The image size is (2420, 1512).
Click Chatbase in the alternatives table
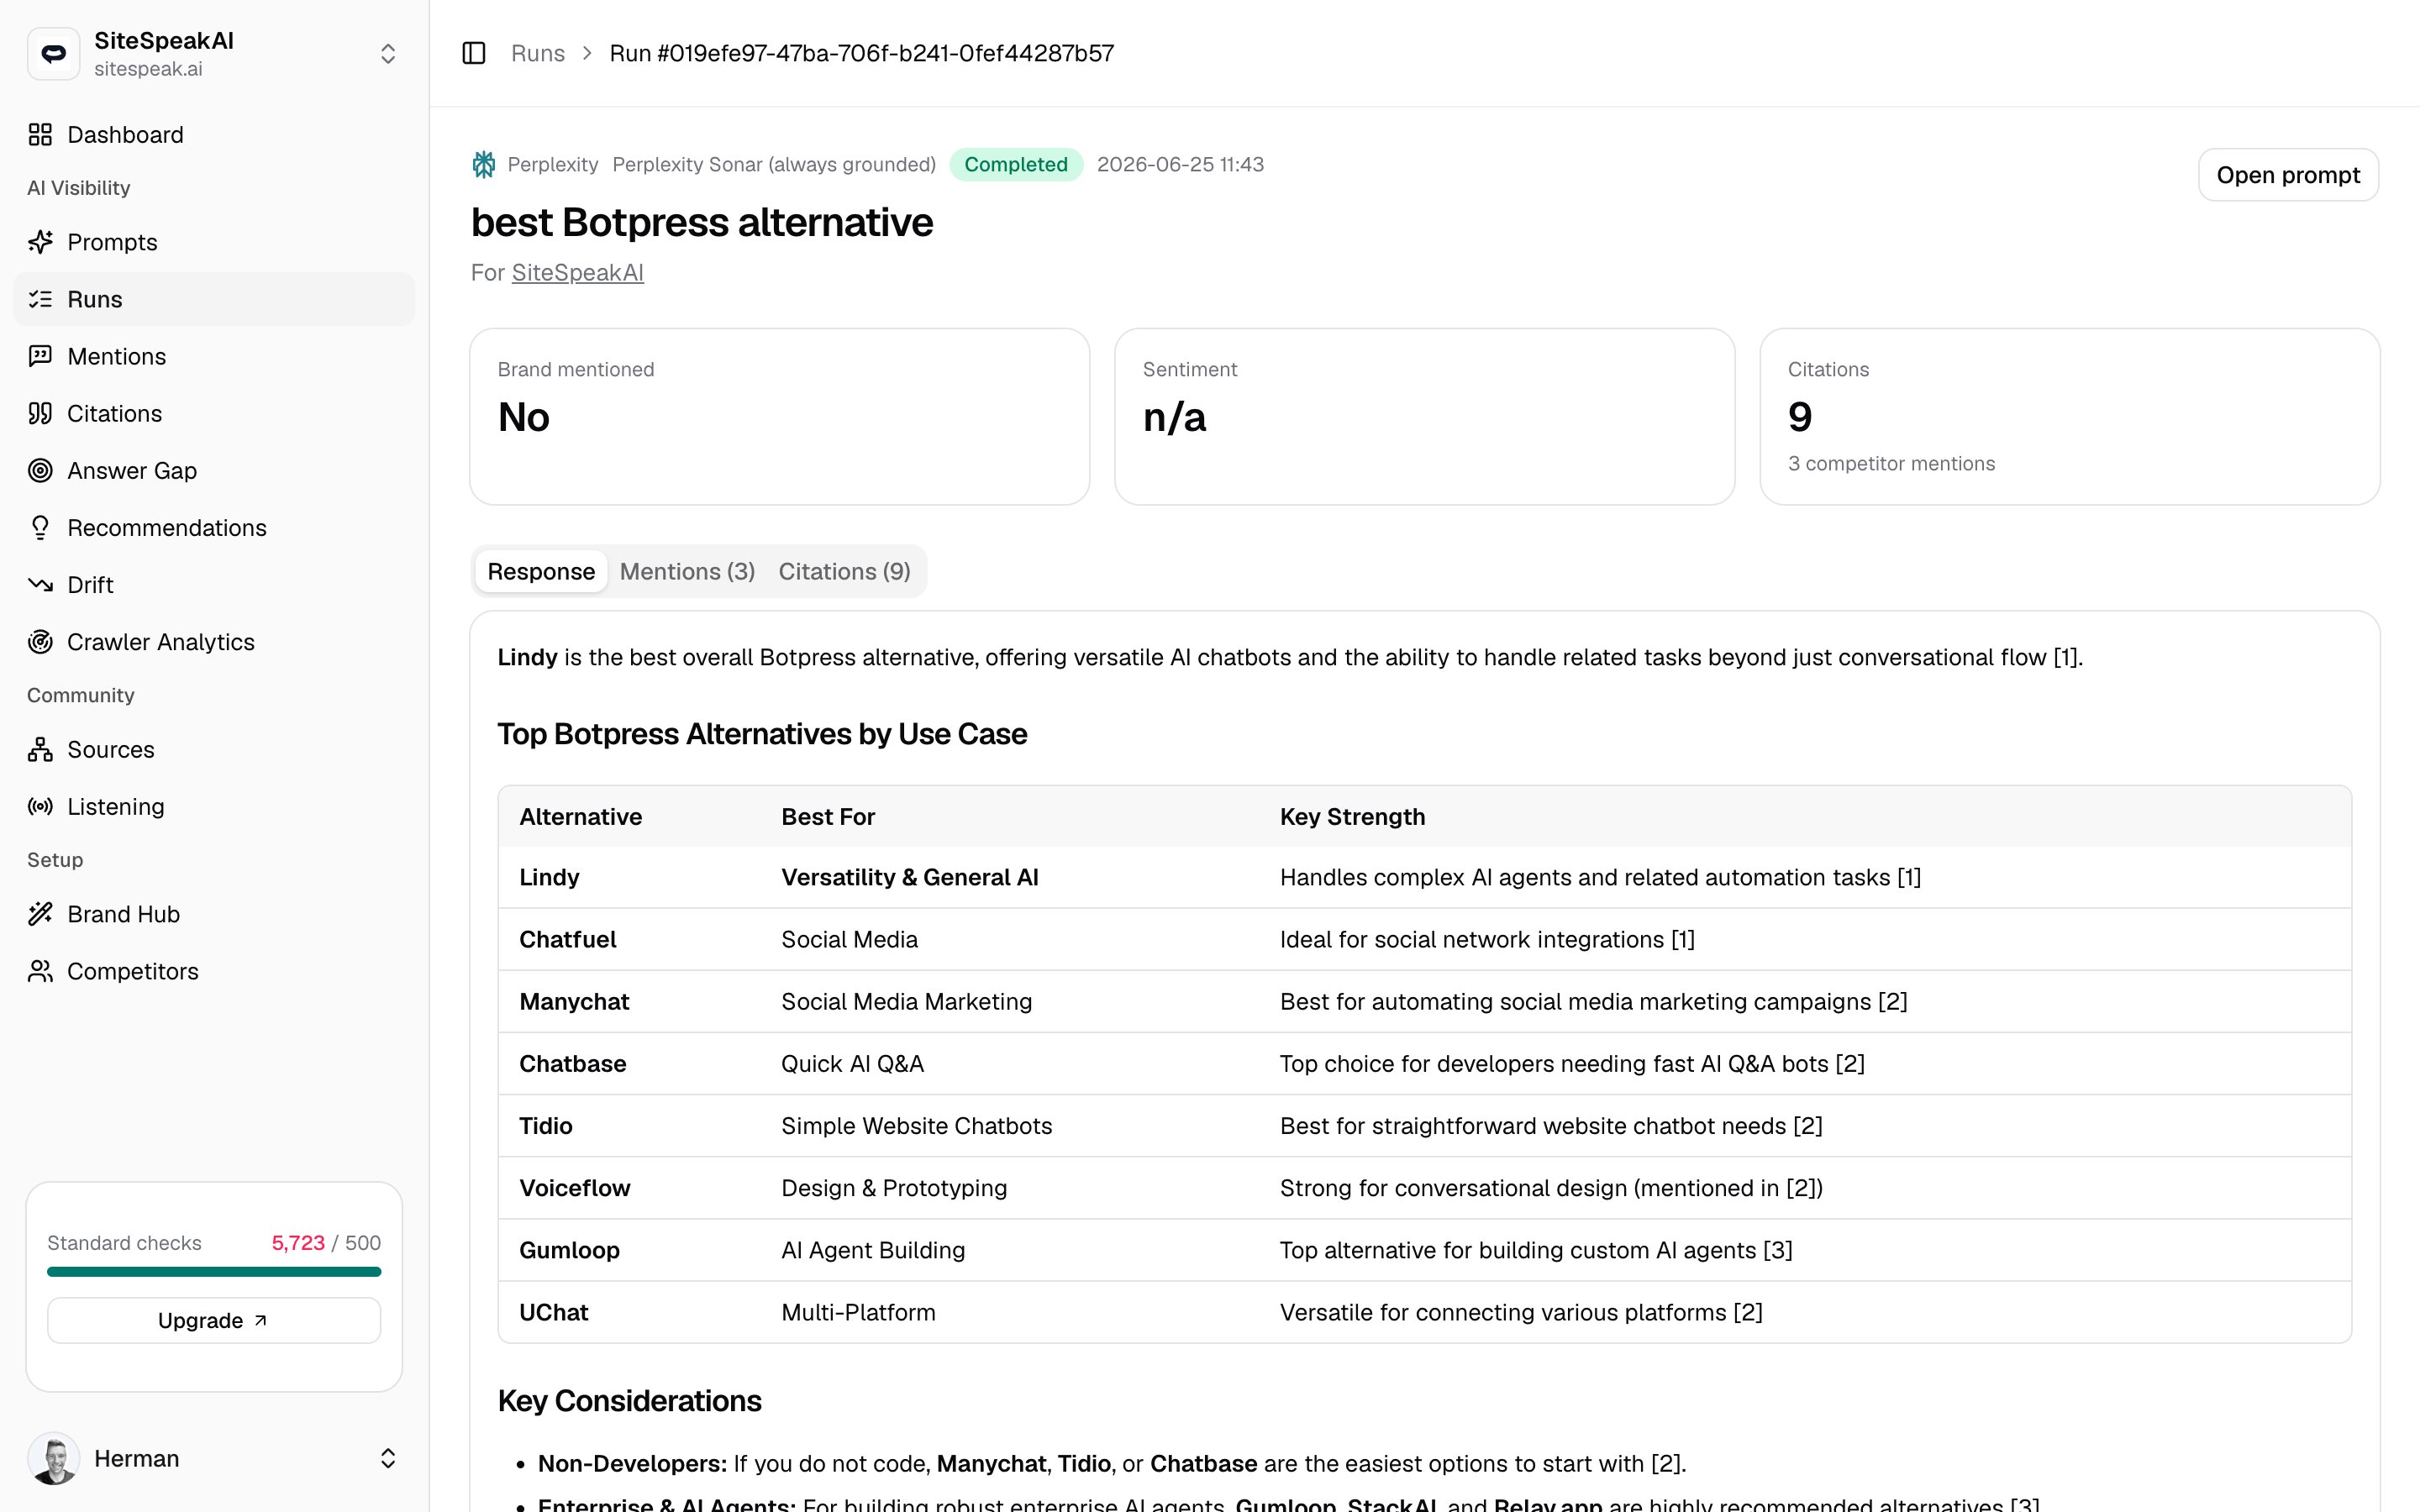click(572, 1063)
